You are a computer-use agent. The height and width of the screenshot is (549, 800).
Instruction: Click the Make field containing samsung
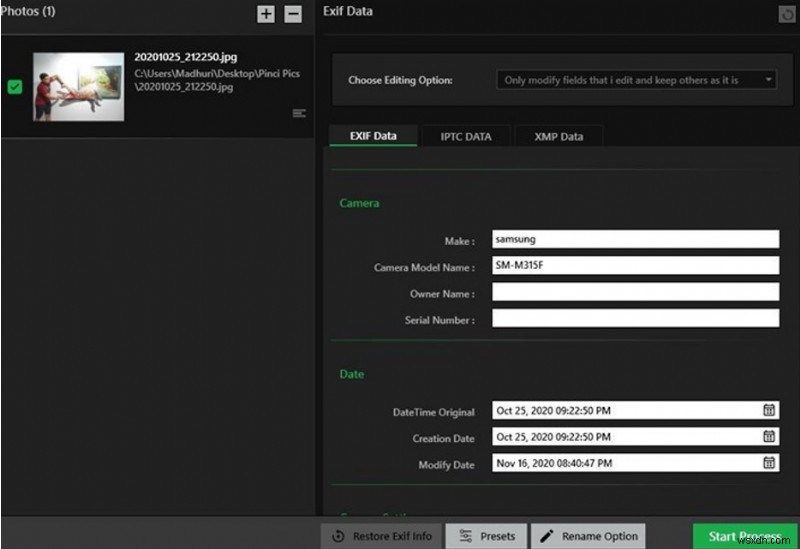click(x=636, y=239)
